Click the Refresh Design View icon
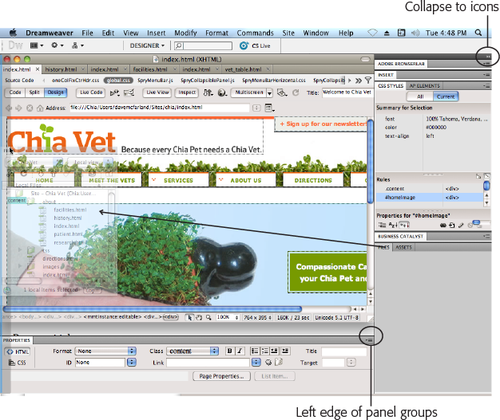The height and width of the screenshot is (420, 500). pos(296,92)
